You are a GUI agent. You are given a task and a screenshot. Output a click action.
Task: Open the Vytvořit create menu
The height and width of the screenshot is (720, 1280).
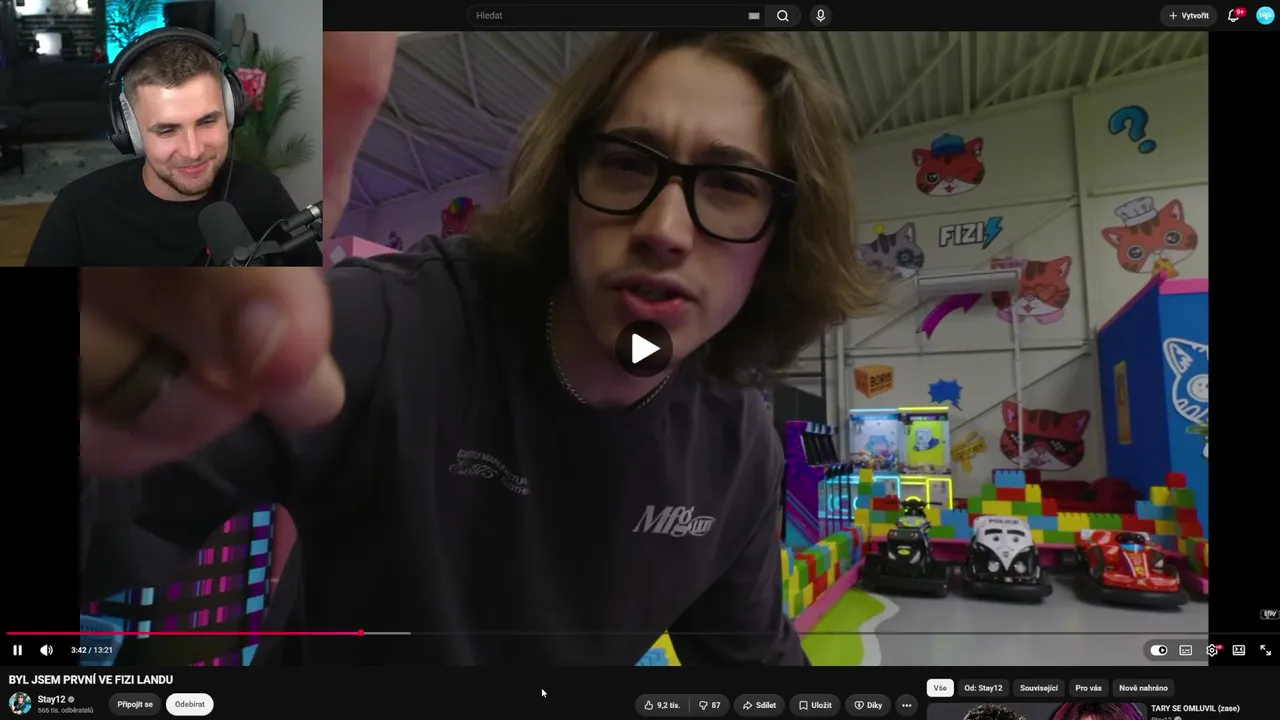[1189, 16]
